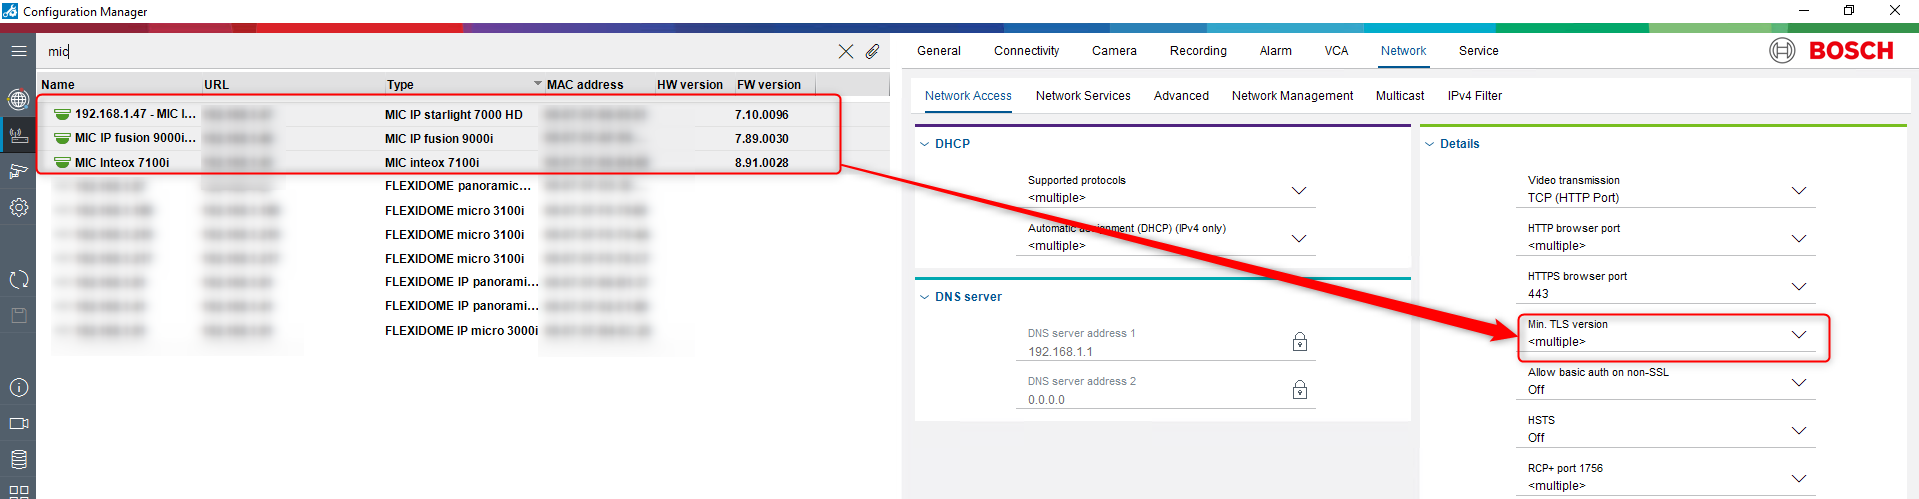Switch to the Recording tab
1919x499 pixels.
point(1197,51)
